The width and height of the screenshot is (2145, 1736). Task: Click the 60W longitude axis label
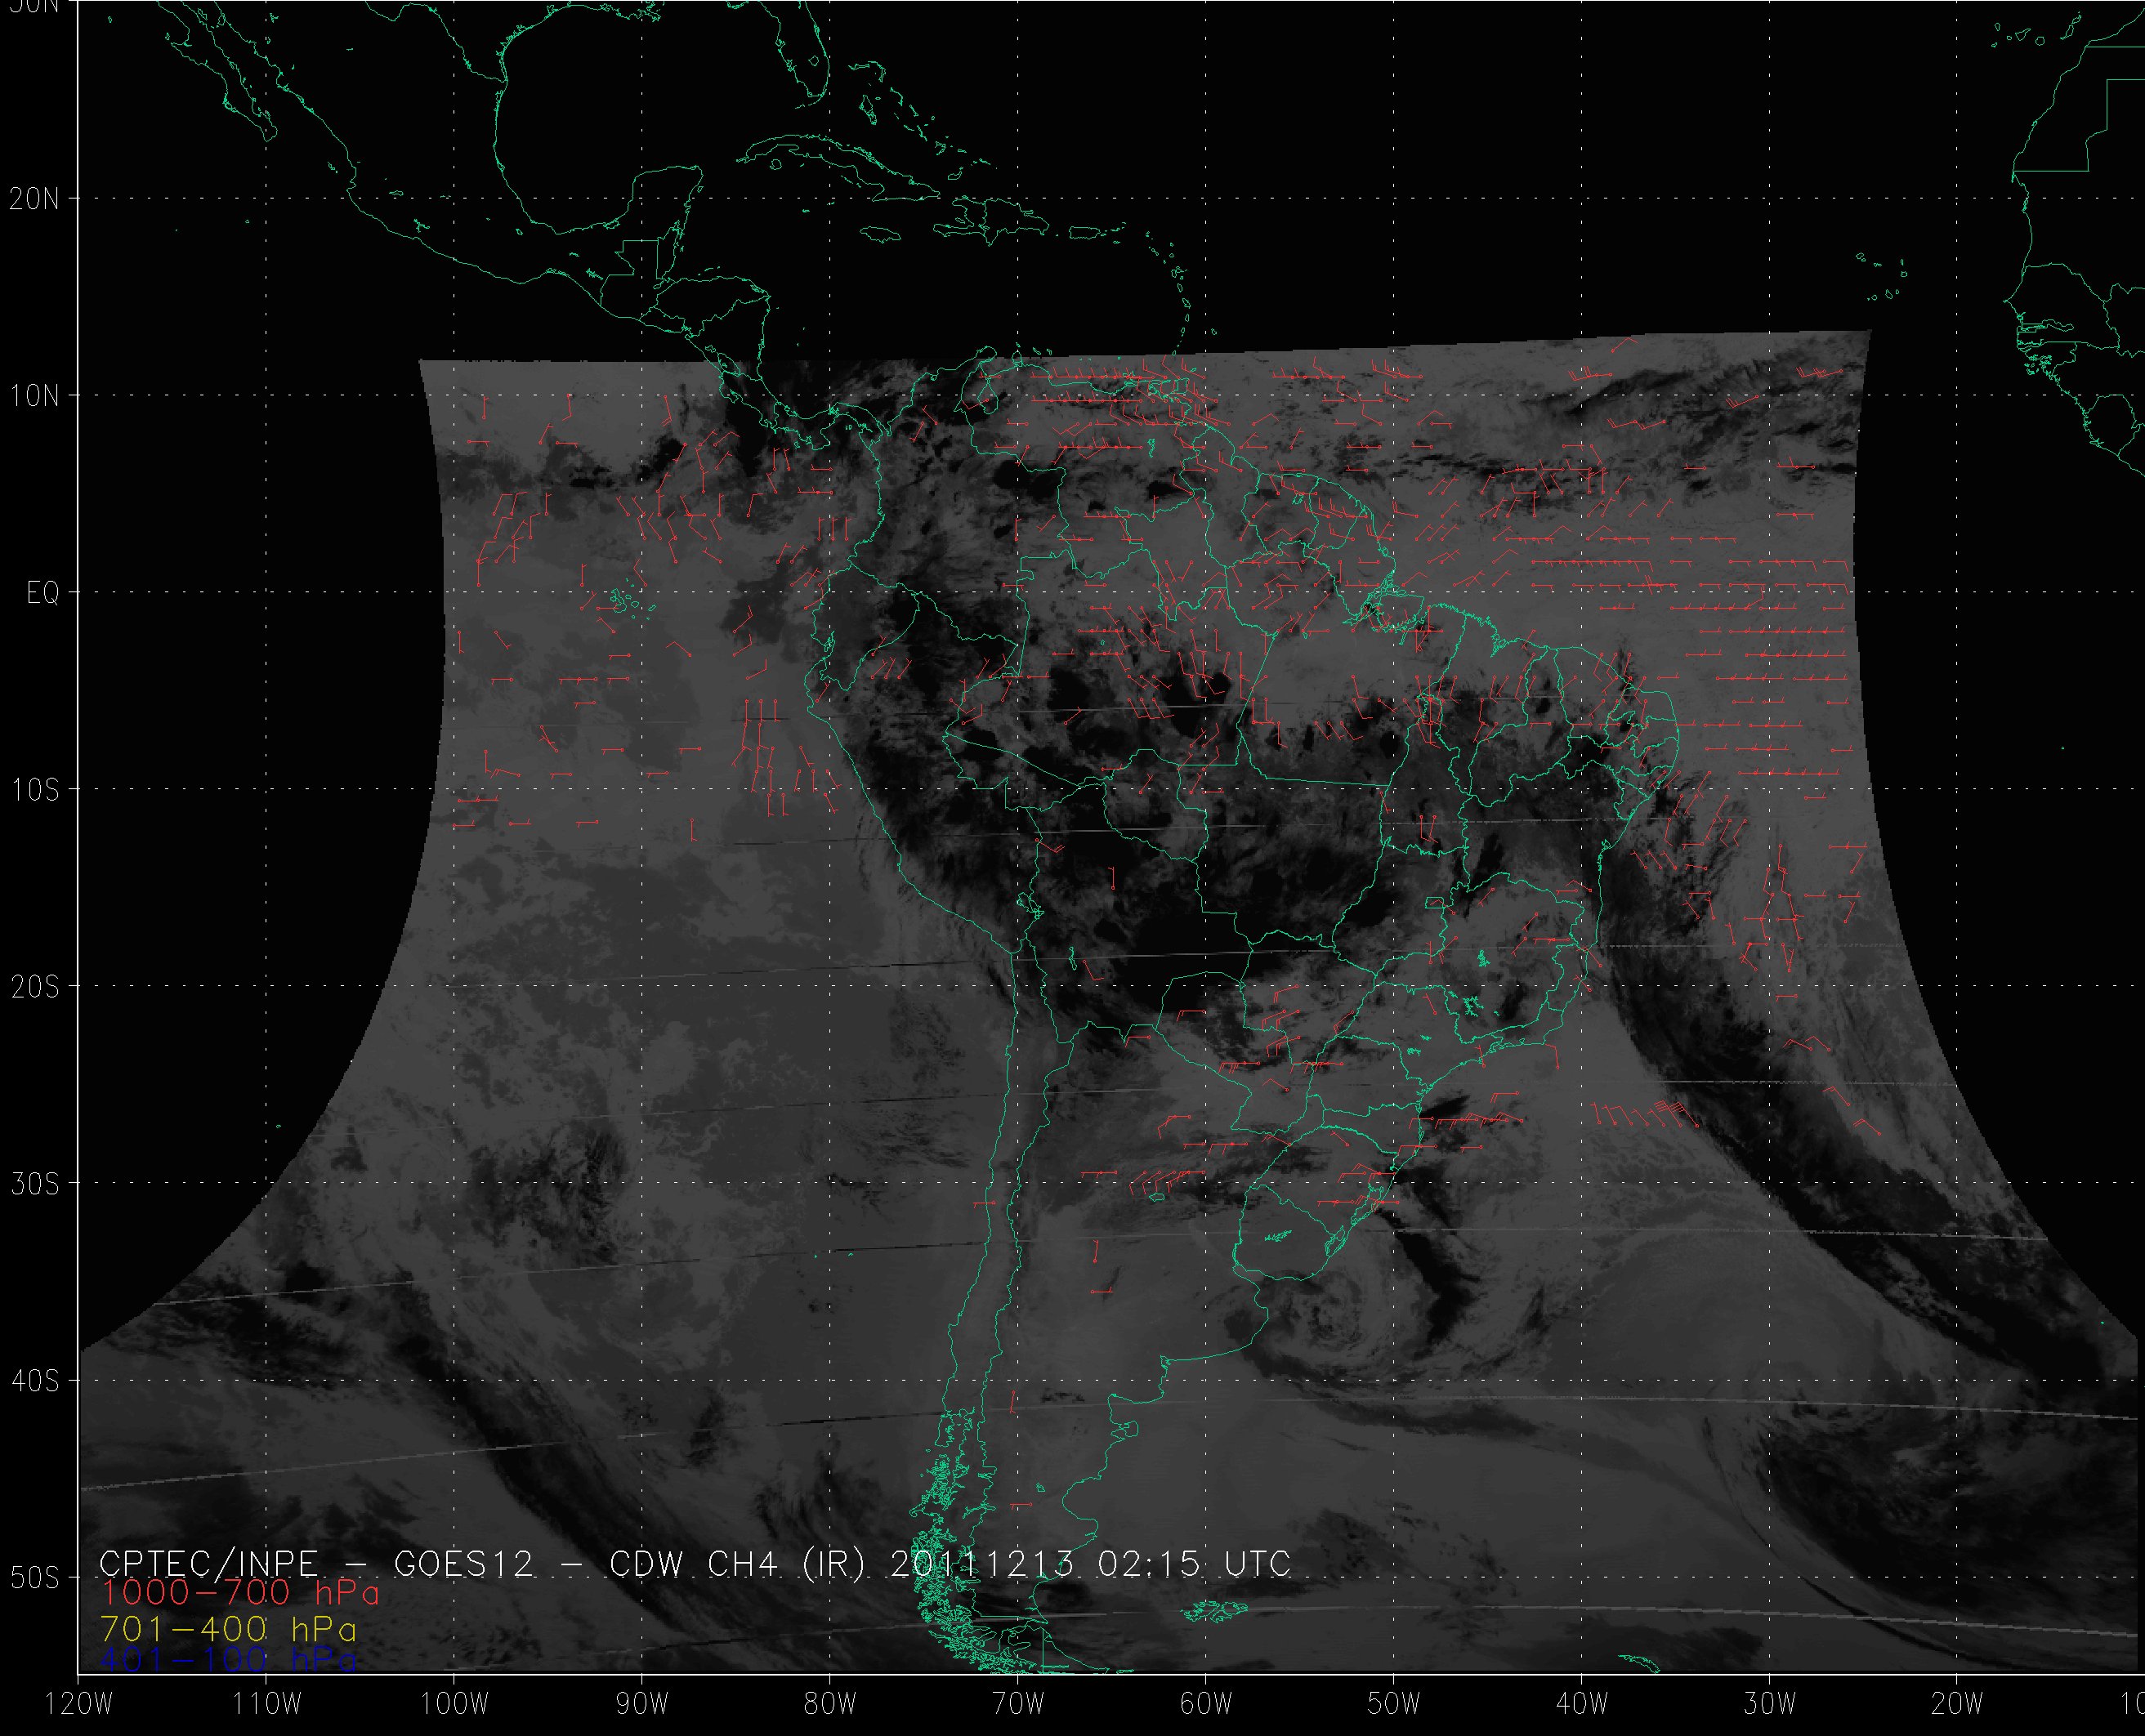[1206, 1705]
